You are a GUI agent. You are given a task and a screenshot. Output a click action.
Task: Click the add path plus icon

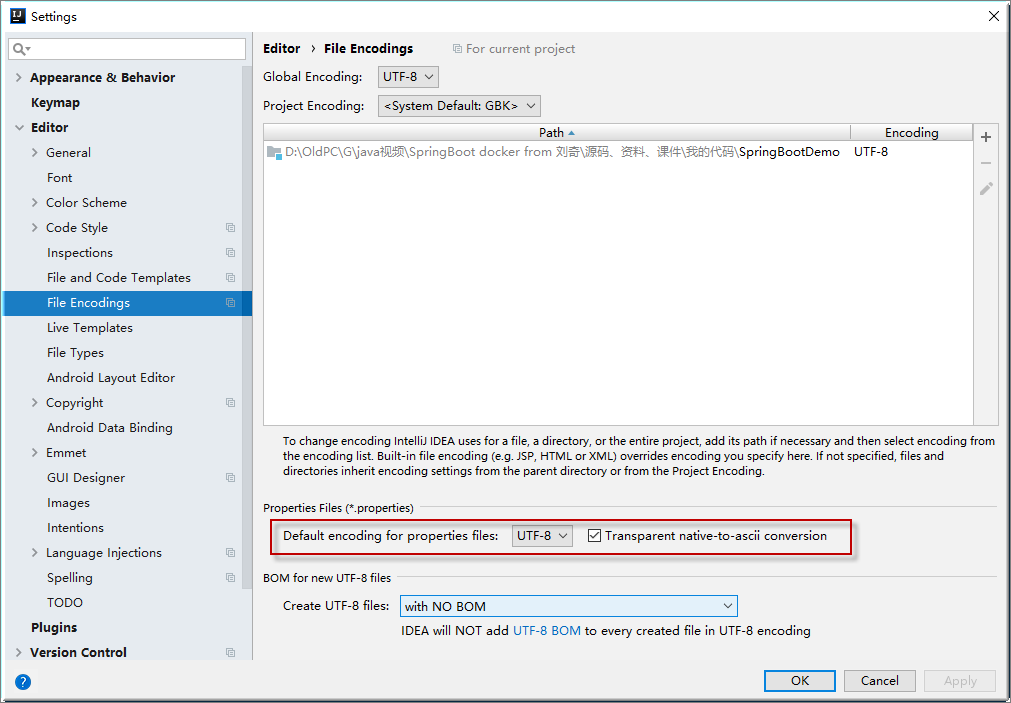[x=986, y=137]
